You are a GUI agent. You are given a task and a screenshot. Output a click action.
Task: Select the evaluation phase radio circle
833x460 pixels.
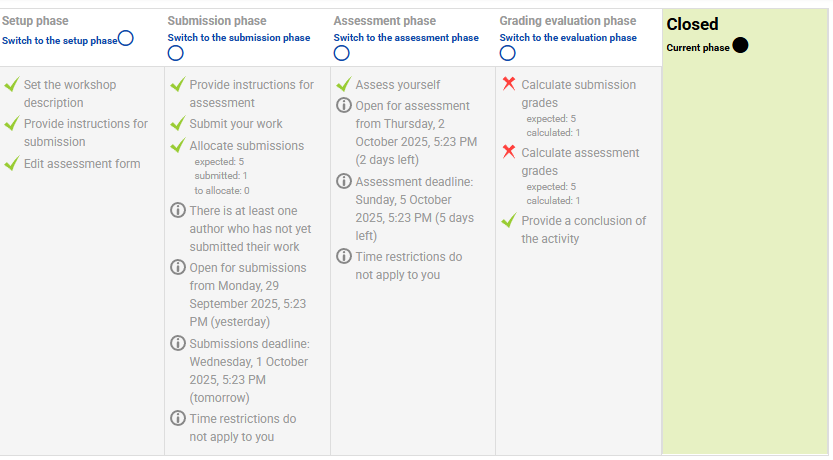(508, 53)
